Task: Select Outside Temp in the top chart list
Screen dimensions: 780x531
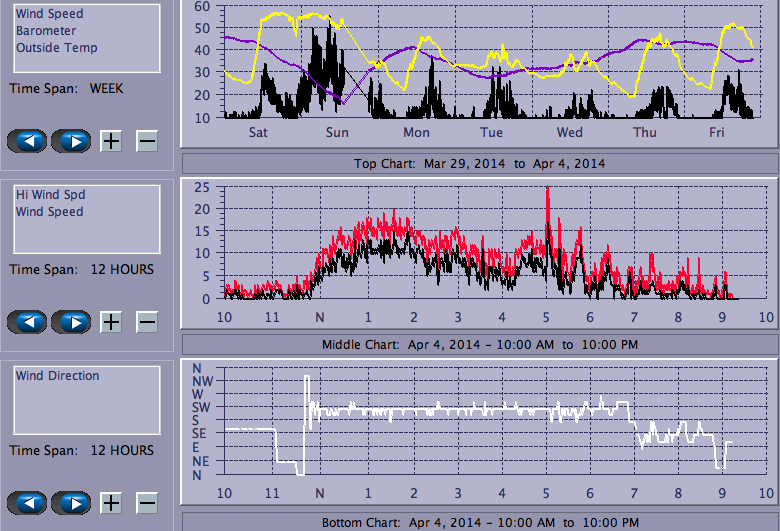Action: point(56,47)
